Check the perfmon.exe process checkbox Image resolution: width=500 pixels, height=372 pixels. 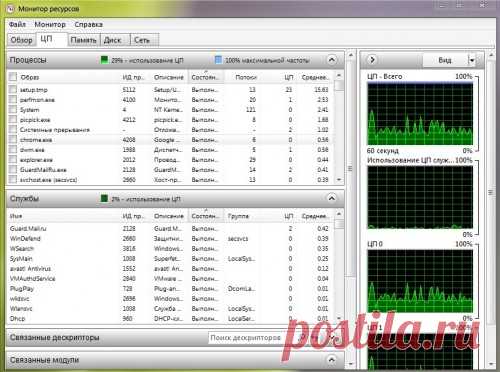tap(13, 100)
